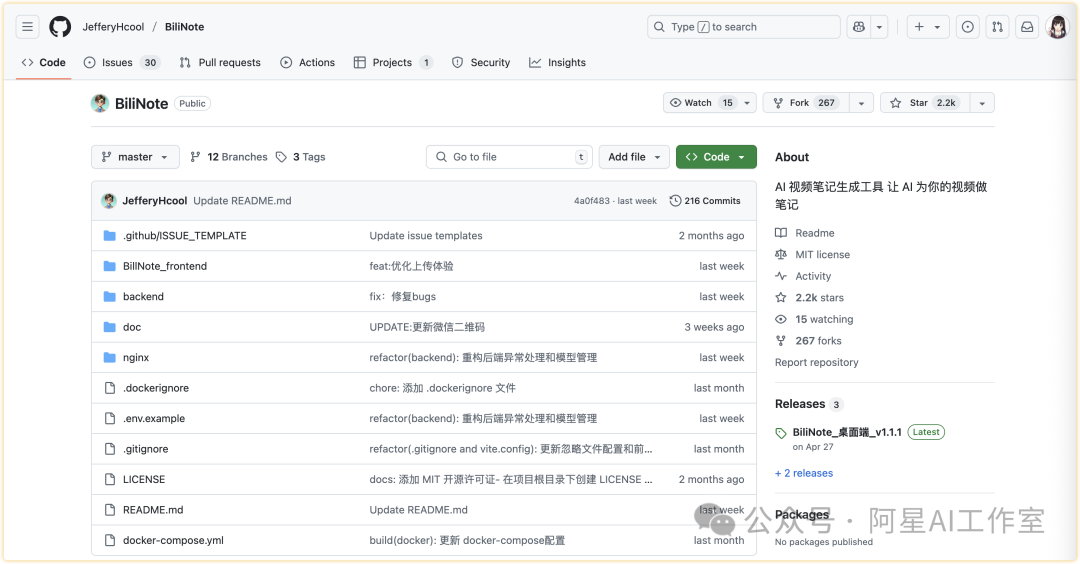
Task: Click the backend folder icon
Action: 110,296
